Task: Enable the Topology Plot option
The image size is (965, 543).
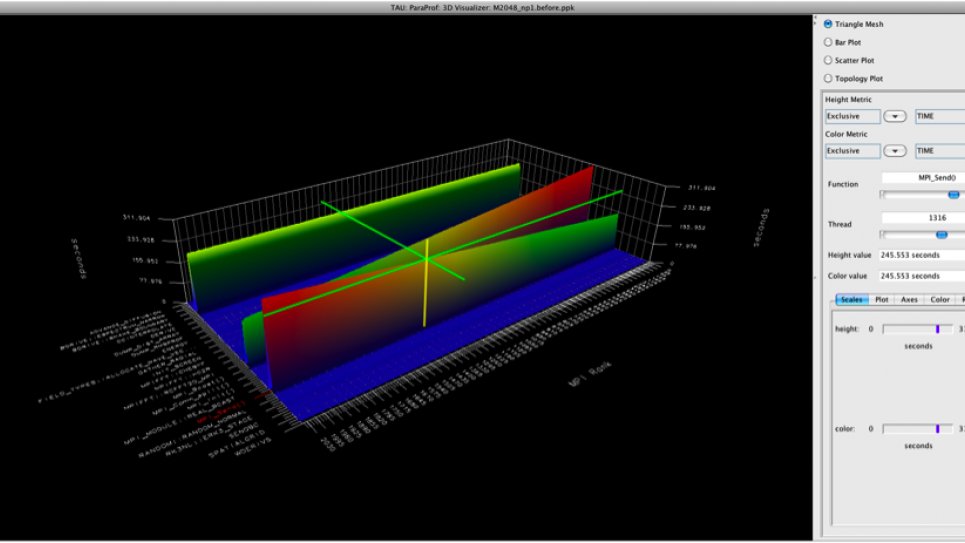Action: [828, 78]
